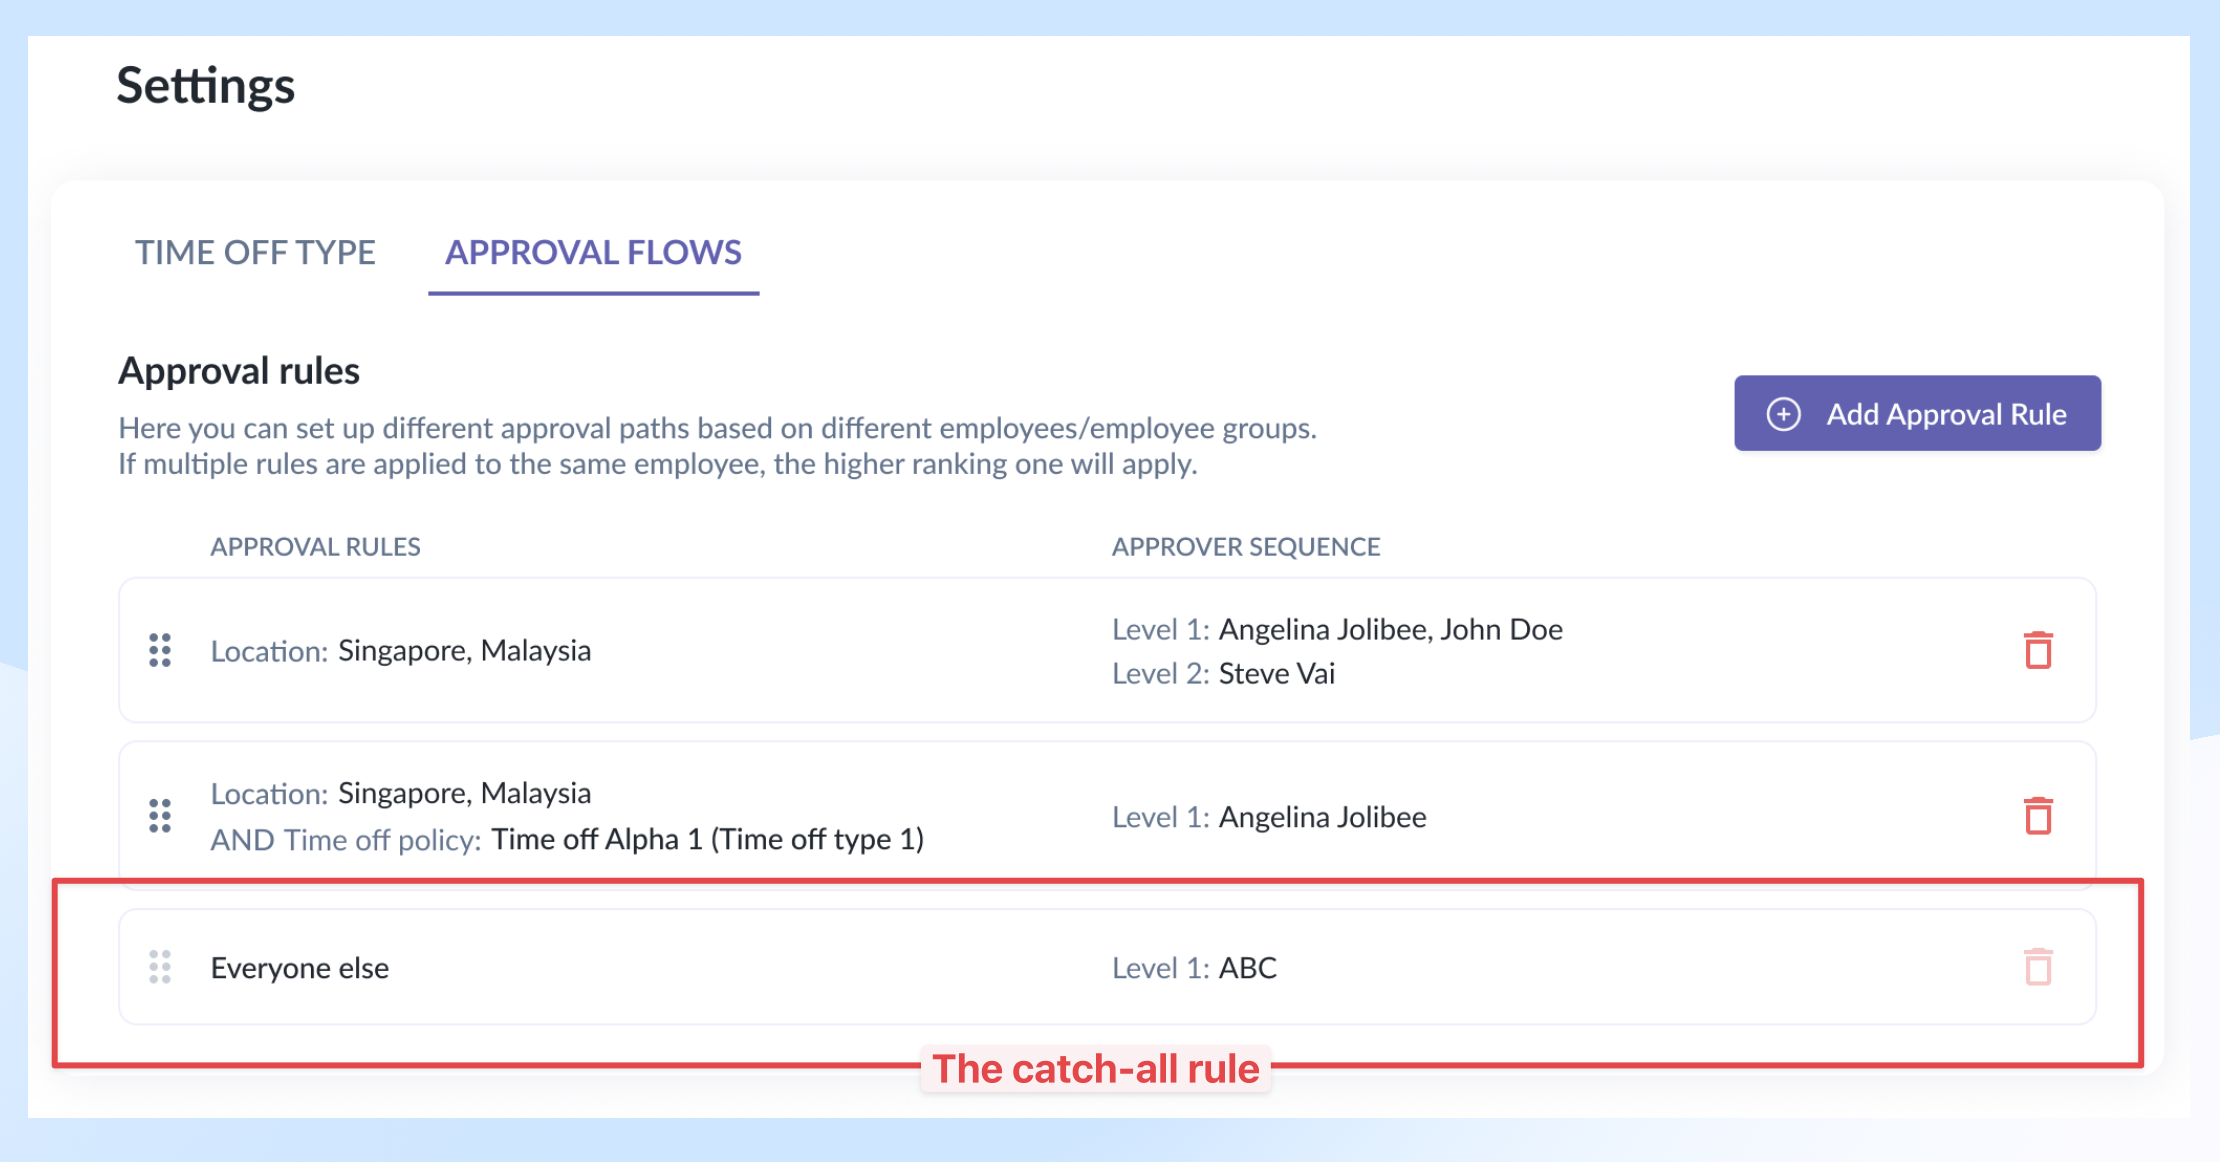Click the Settings page heading
This screenshot has width=2220, height=1162.
pos(206,86)
